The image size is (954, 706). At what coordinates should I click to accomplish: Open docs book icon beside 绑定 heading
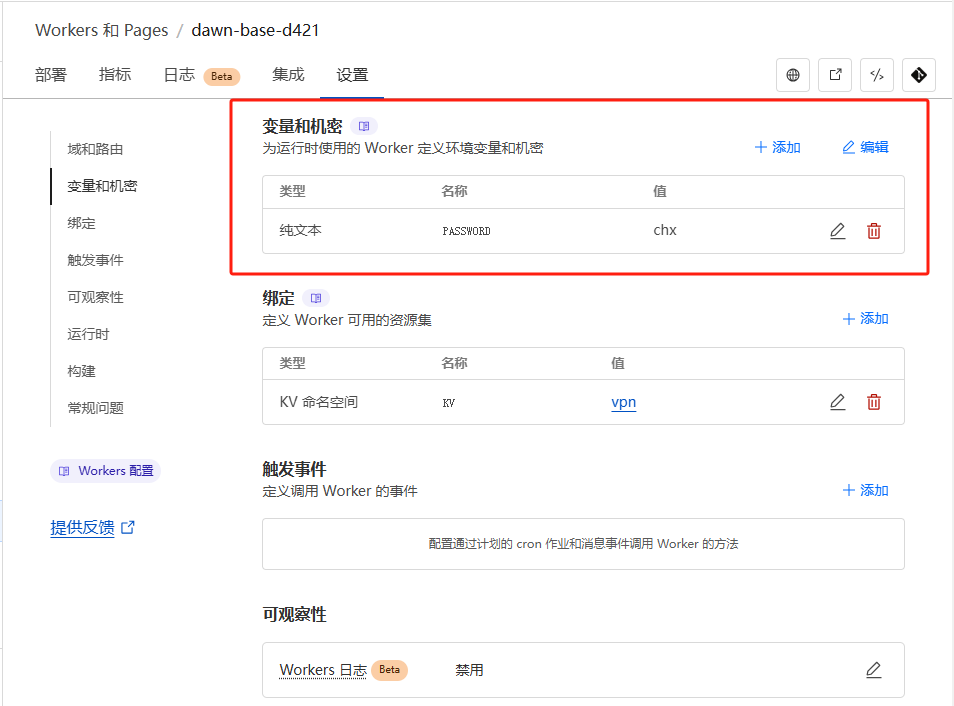tap(316, 298)
